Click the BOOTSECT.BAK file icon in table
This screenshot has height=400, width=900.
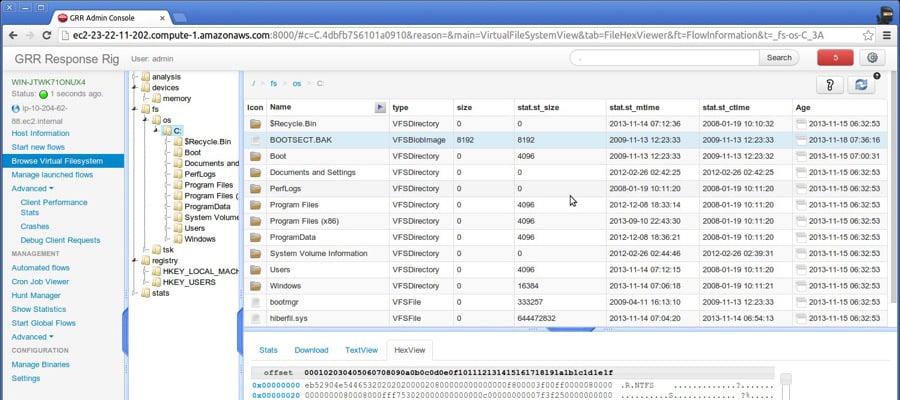pyautogui.click(x=255, y=140)
